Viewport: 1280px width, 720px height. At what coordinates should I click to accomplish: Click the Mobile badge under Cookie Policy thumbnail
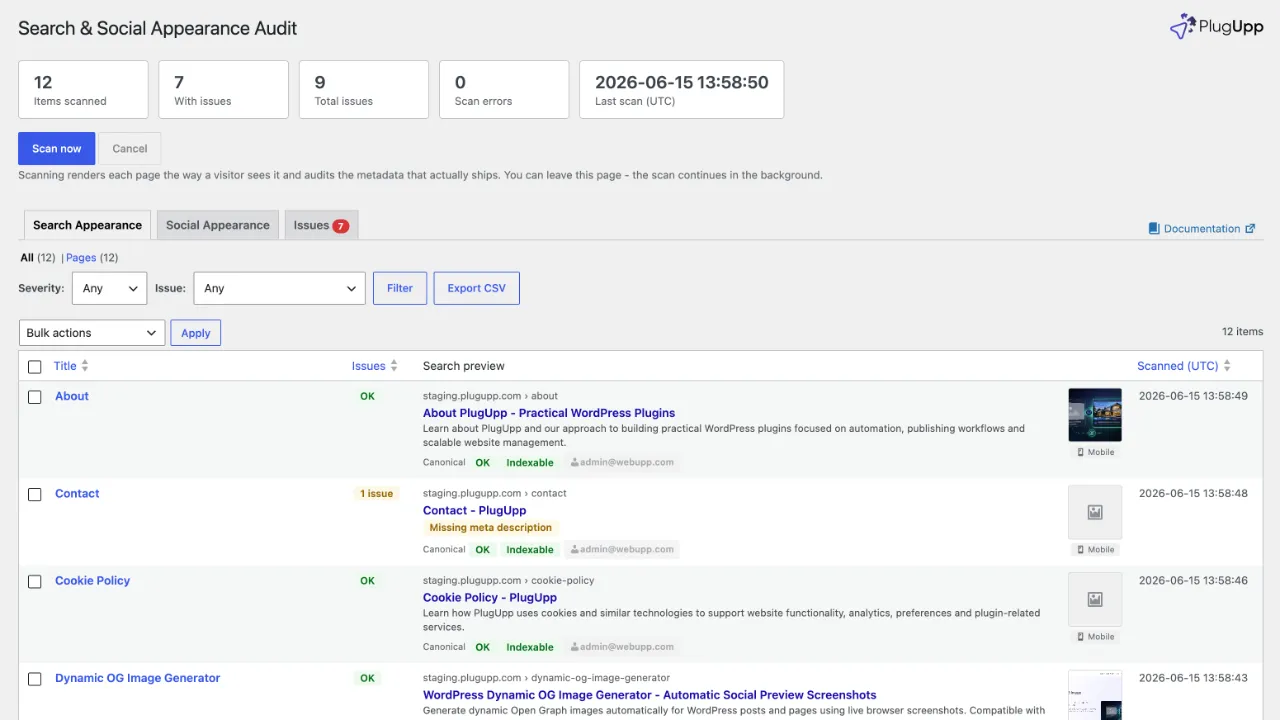click(x=1095, y=636)
